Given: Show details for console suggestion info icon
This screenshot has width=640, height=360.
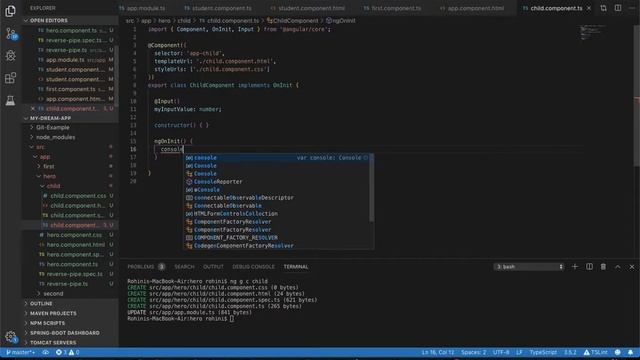Looking at the screenshot, I should [366, 158].
